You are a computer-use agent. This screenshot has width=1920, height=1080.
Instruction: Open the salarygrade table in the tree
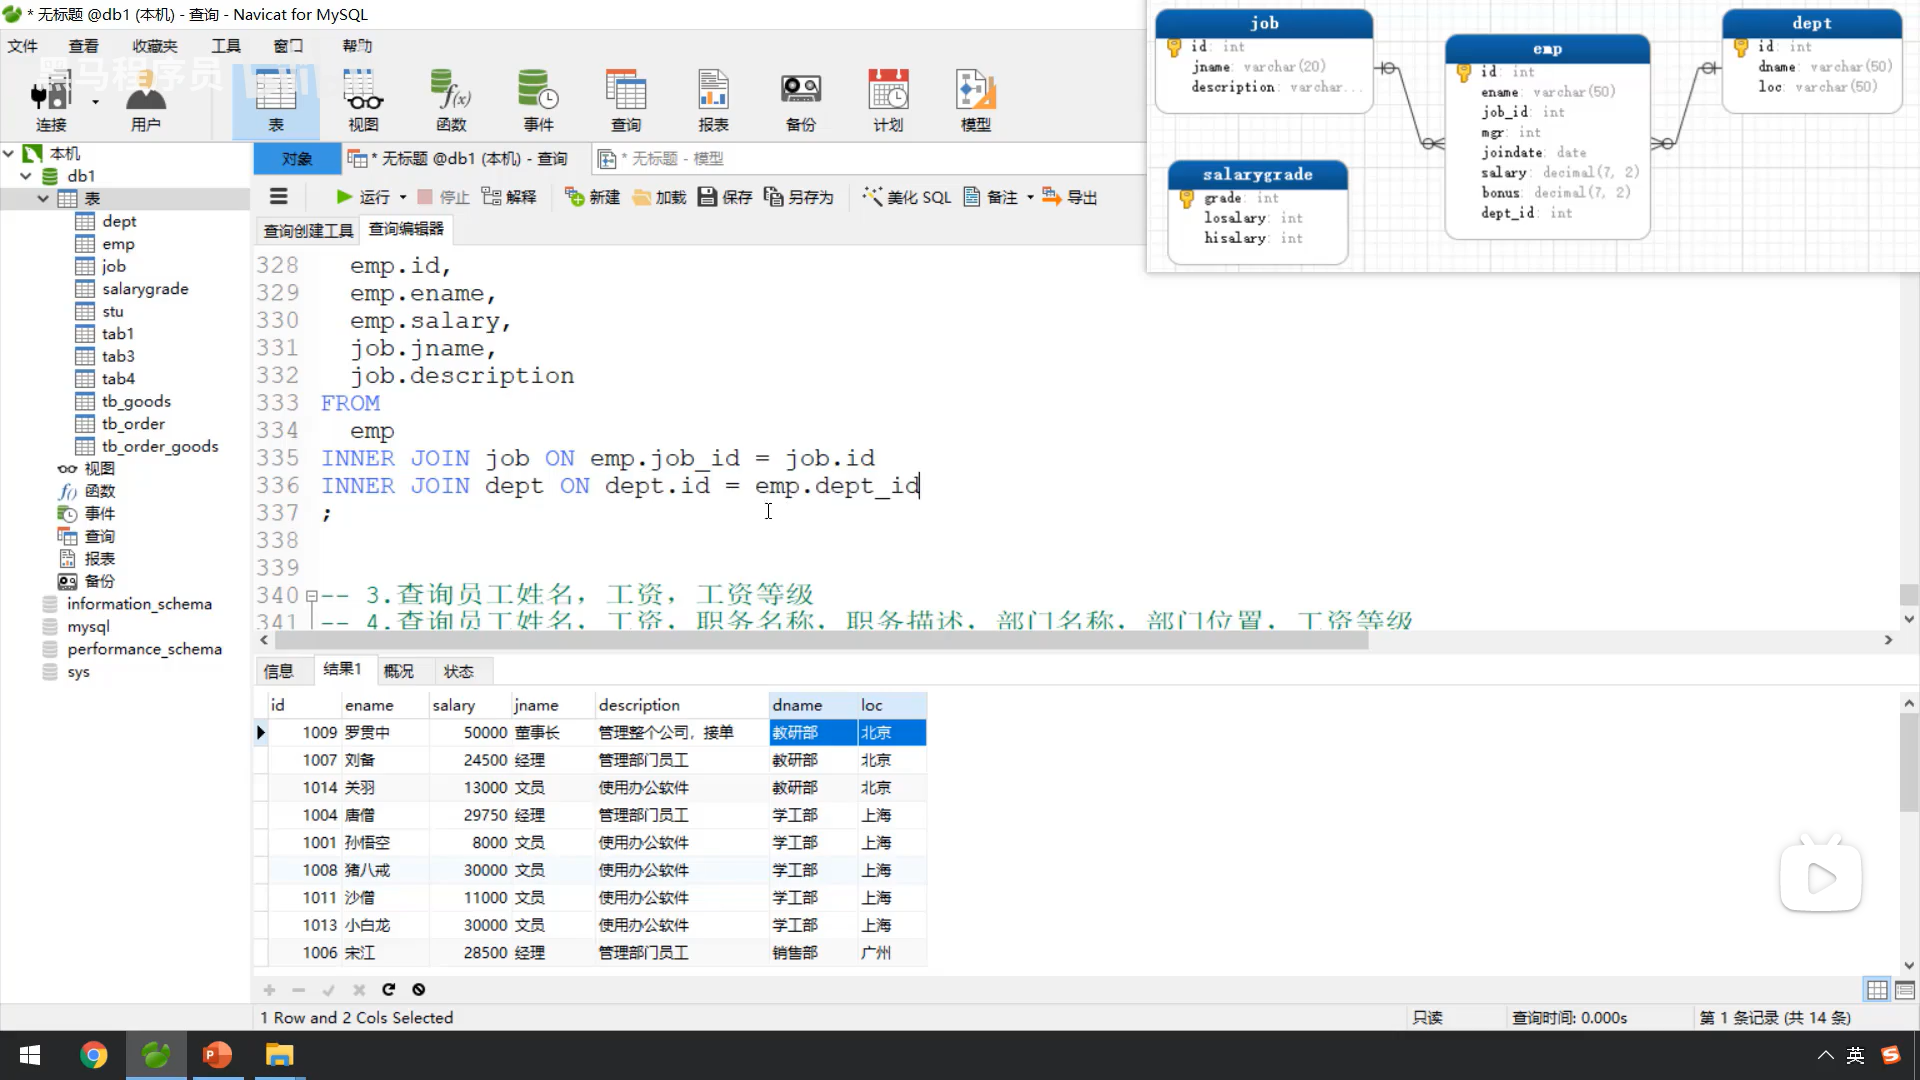point(145,289)
